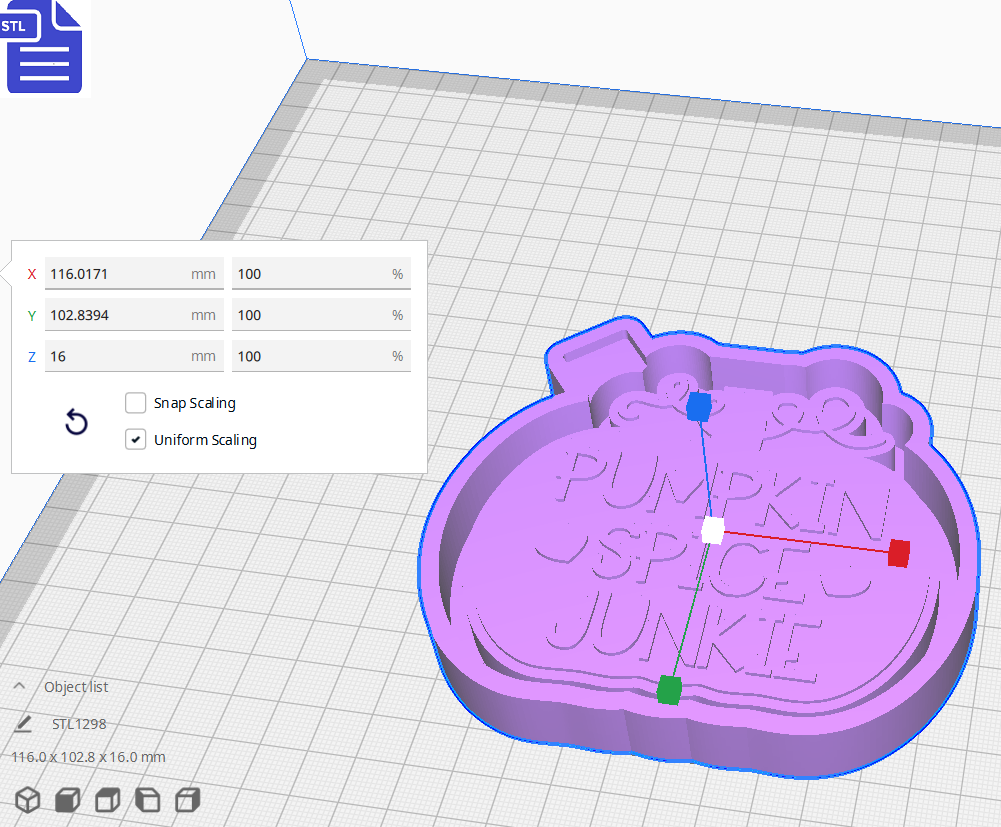Click the red X-axis scale handle

point(897,551)
